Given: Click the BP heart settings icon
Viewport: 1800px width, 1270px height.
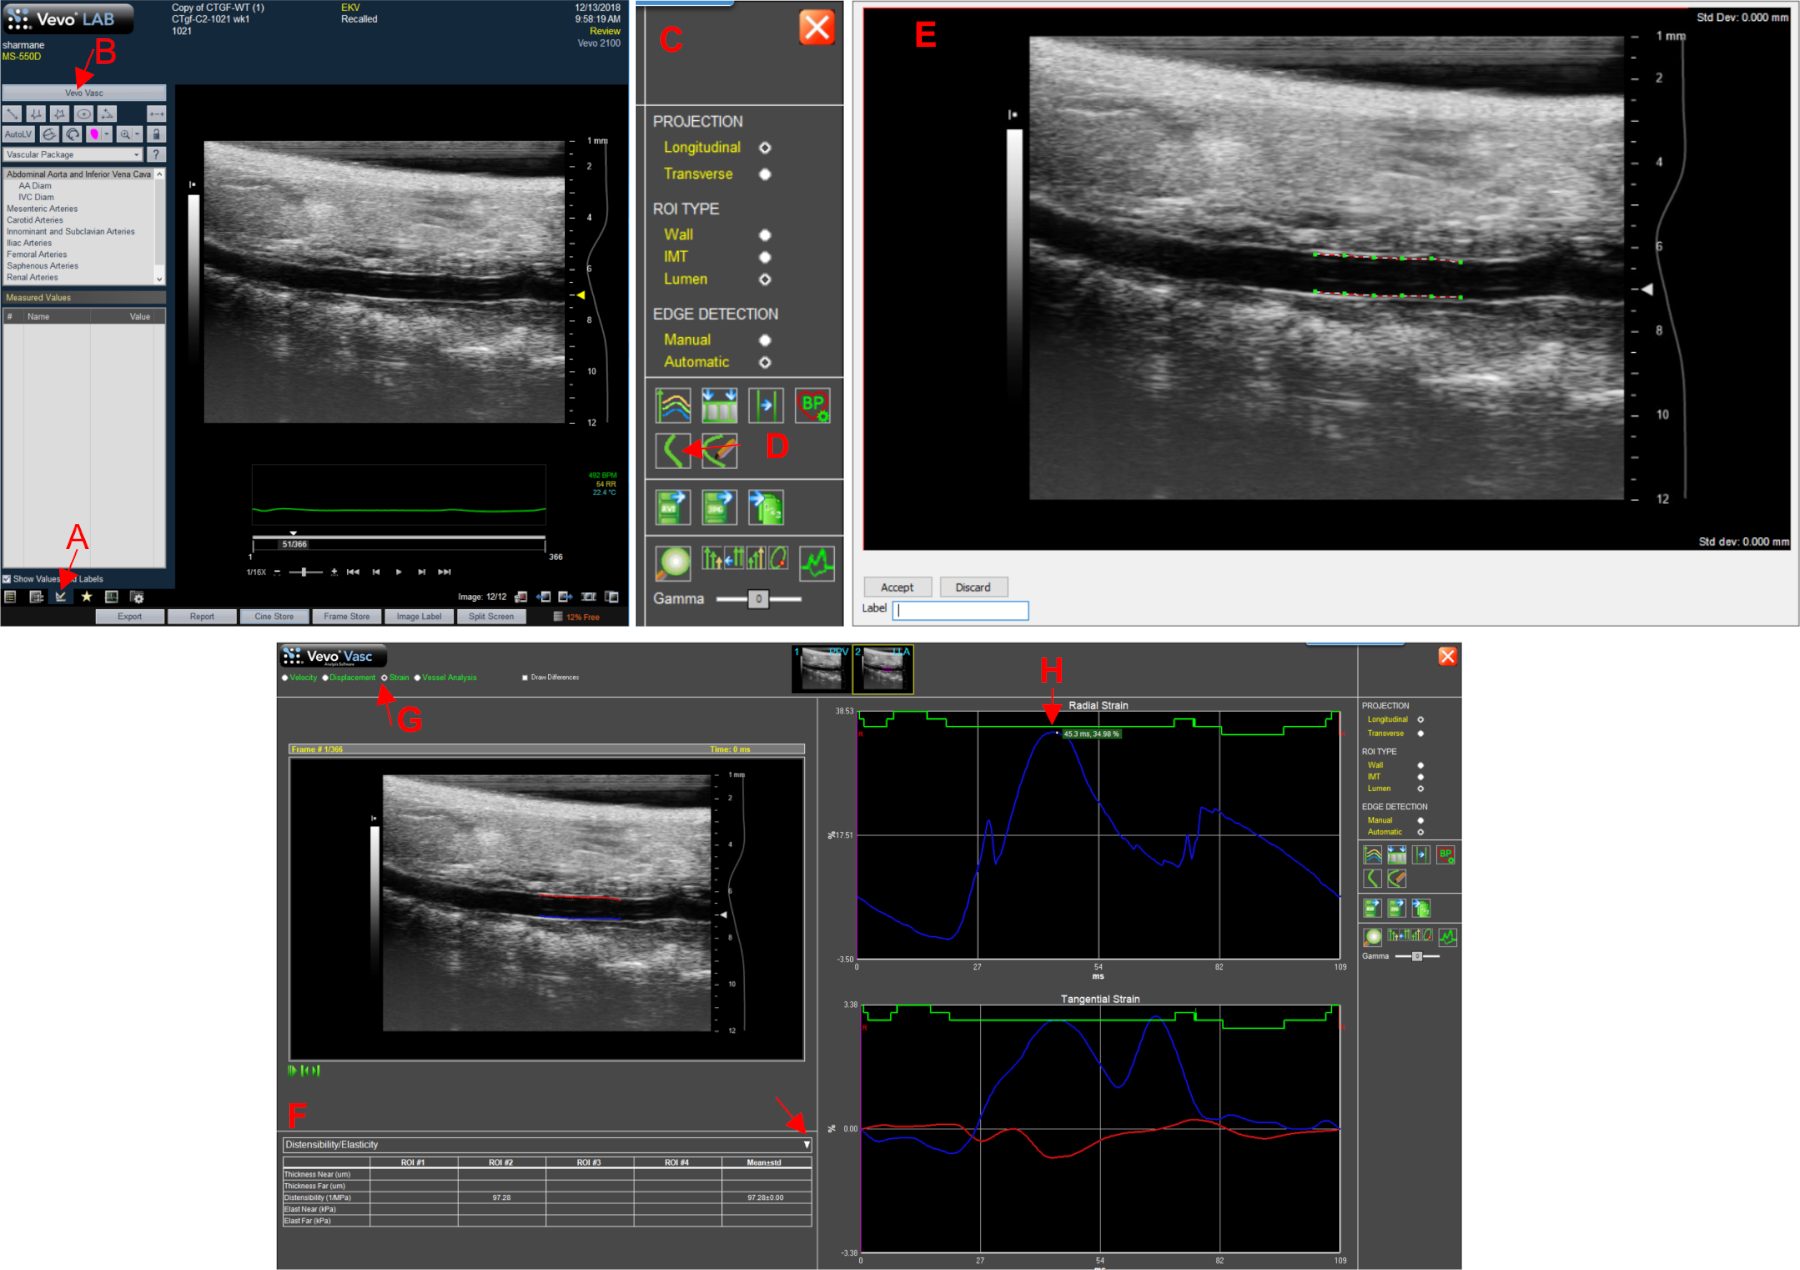Looking at the screenshot, I should click(x=812, y=406).
